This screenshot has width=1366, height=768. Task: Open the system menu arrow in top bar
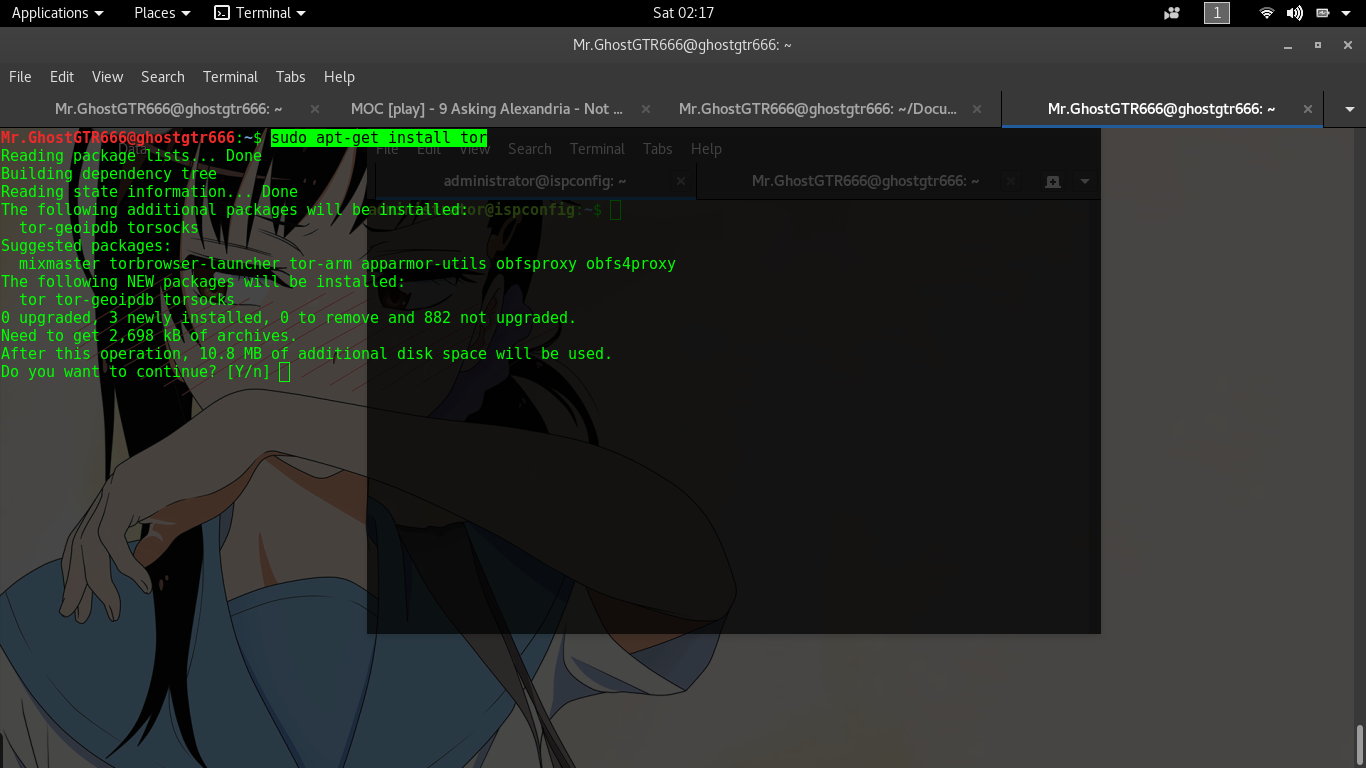coord(1346,13)
